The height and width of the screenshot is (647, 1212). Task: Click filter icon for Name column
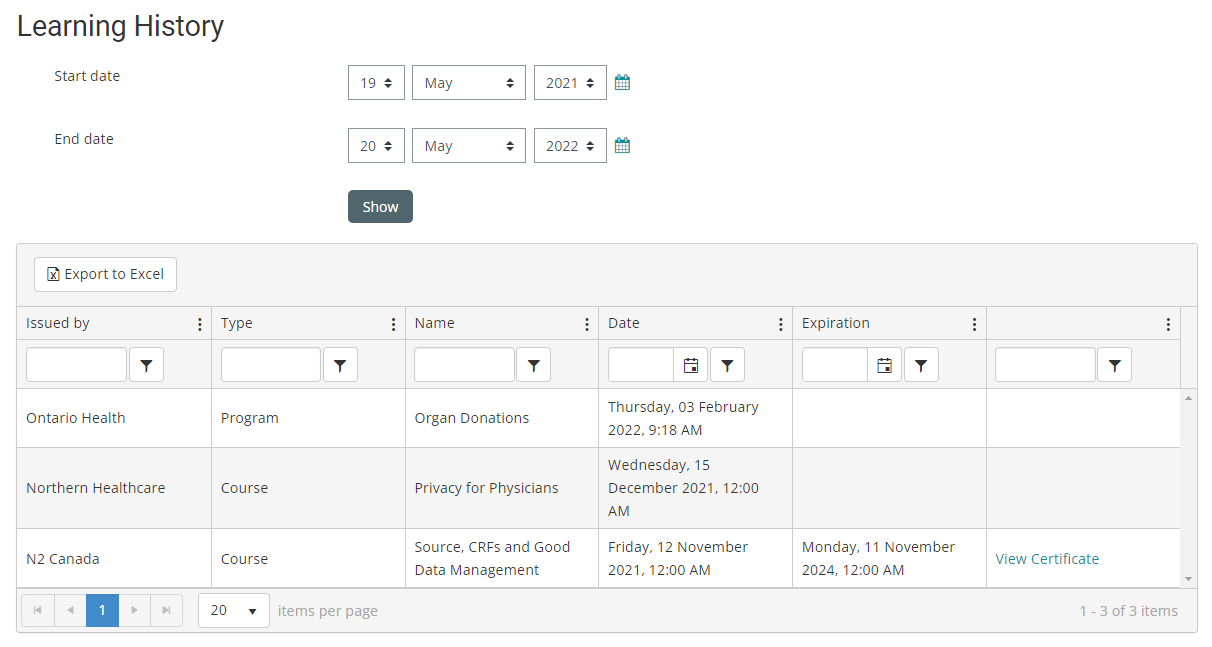pos(533,366)
